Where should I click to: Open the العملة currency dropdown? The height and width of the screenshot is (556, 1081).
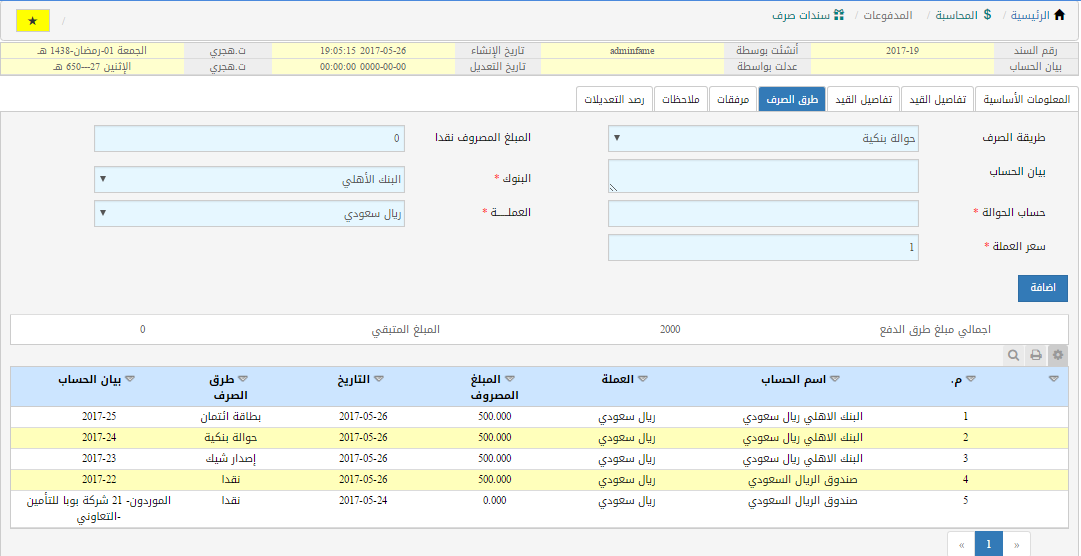(x=249, y=214)
